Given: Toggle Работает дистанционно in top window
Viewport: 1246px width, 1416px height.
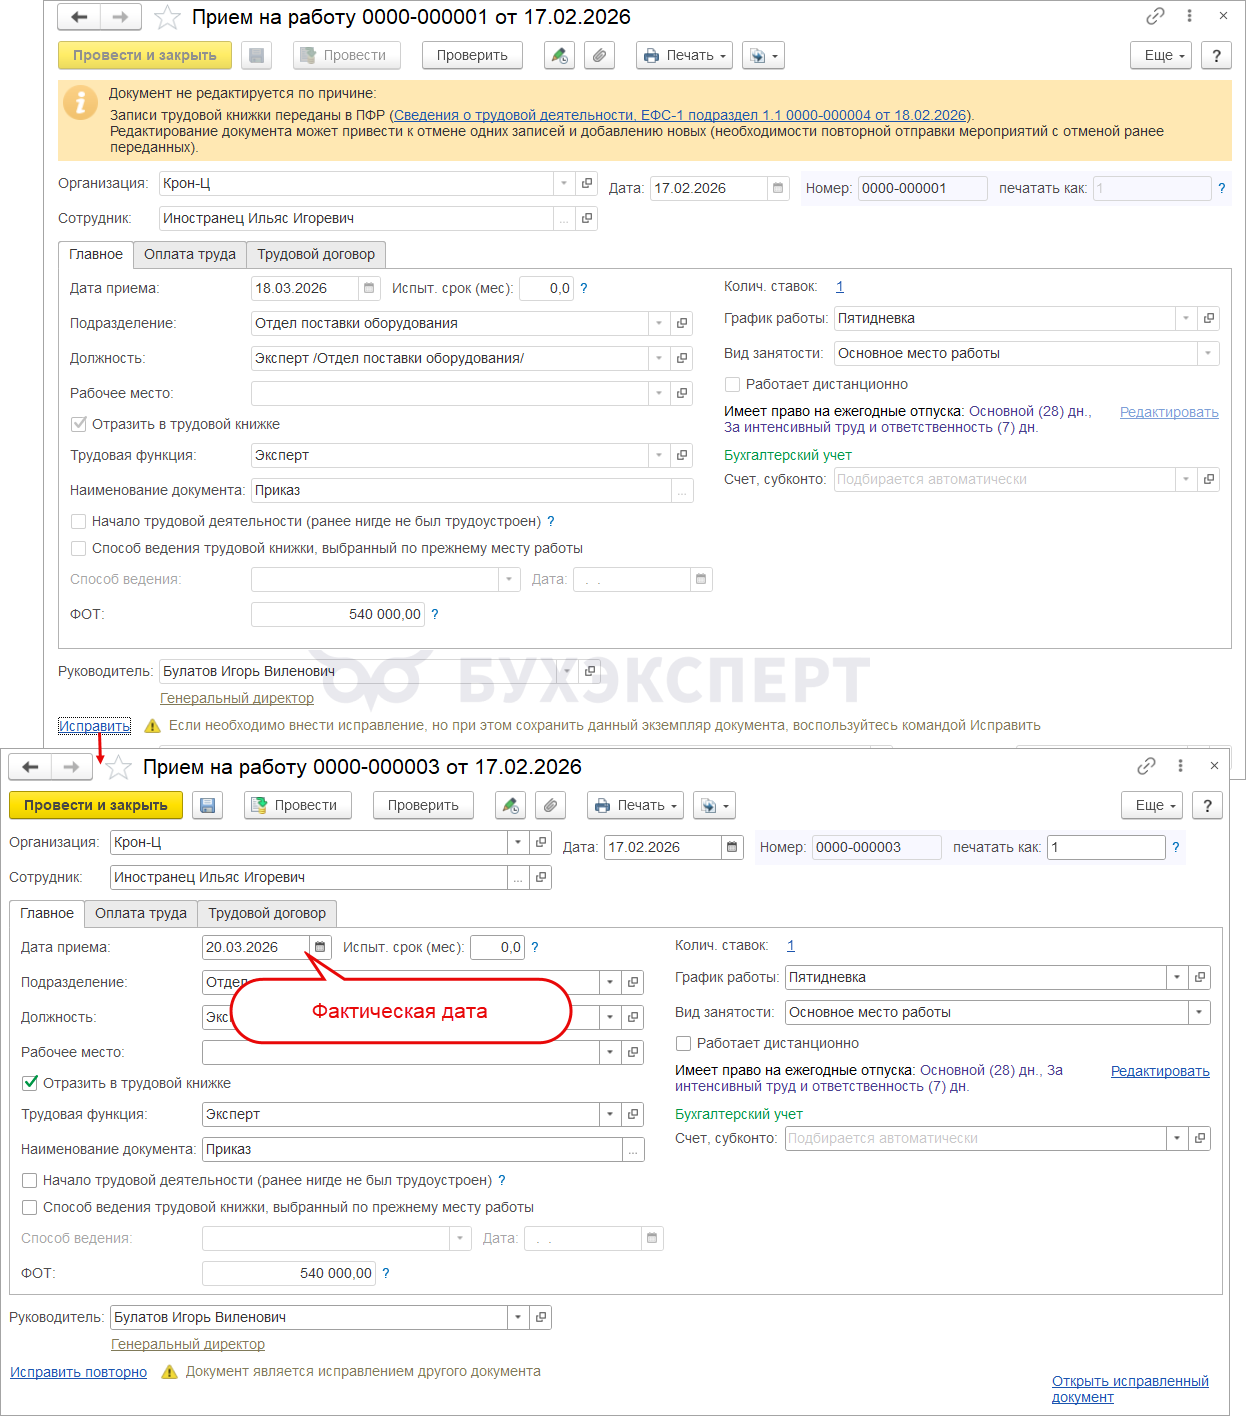Looking at the screenshot, I should [733, 384].
